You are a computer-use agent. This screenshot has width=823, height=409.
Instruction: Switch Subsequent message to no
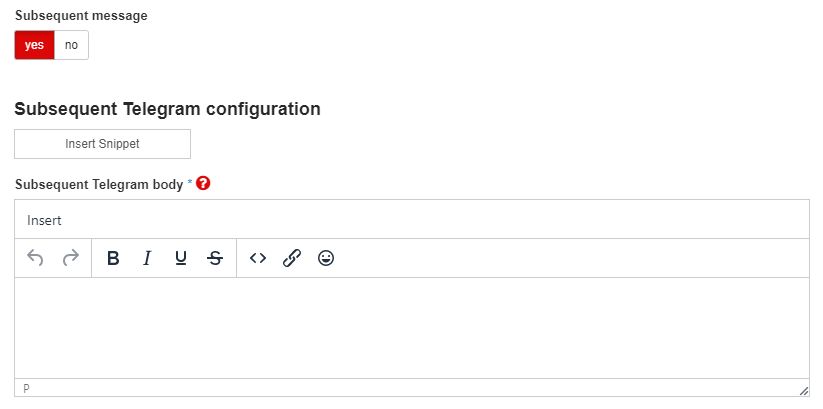[x=71, y=45]
